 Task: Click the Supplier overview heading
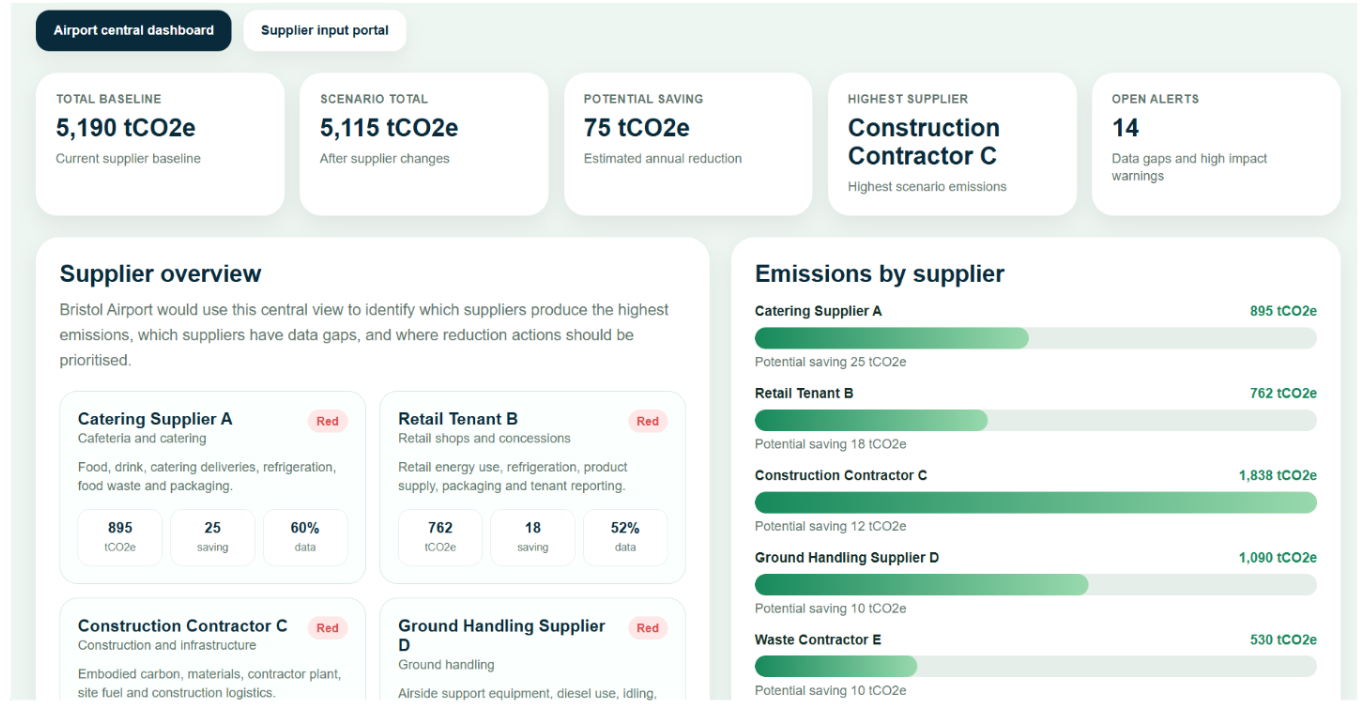160,274
